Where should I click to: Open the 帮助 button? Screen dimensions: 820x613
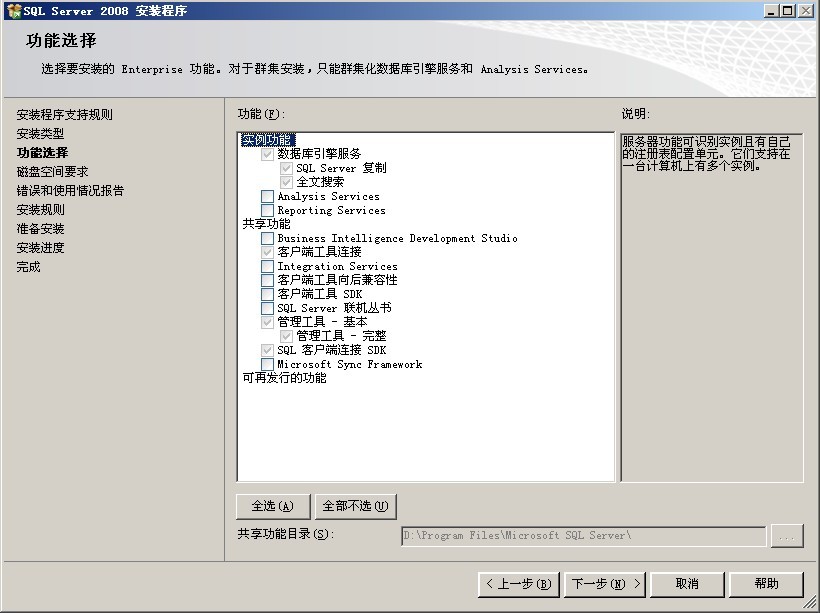(766, 584)
